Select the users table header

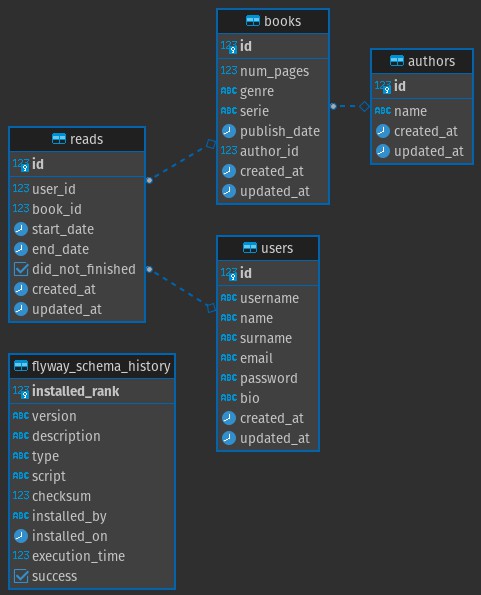point(268,248)
